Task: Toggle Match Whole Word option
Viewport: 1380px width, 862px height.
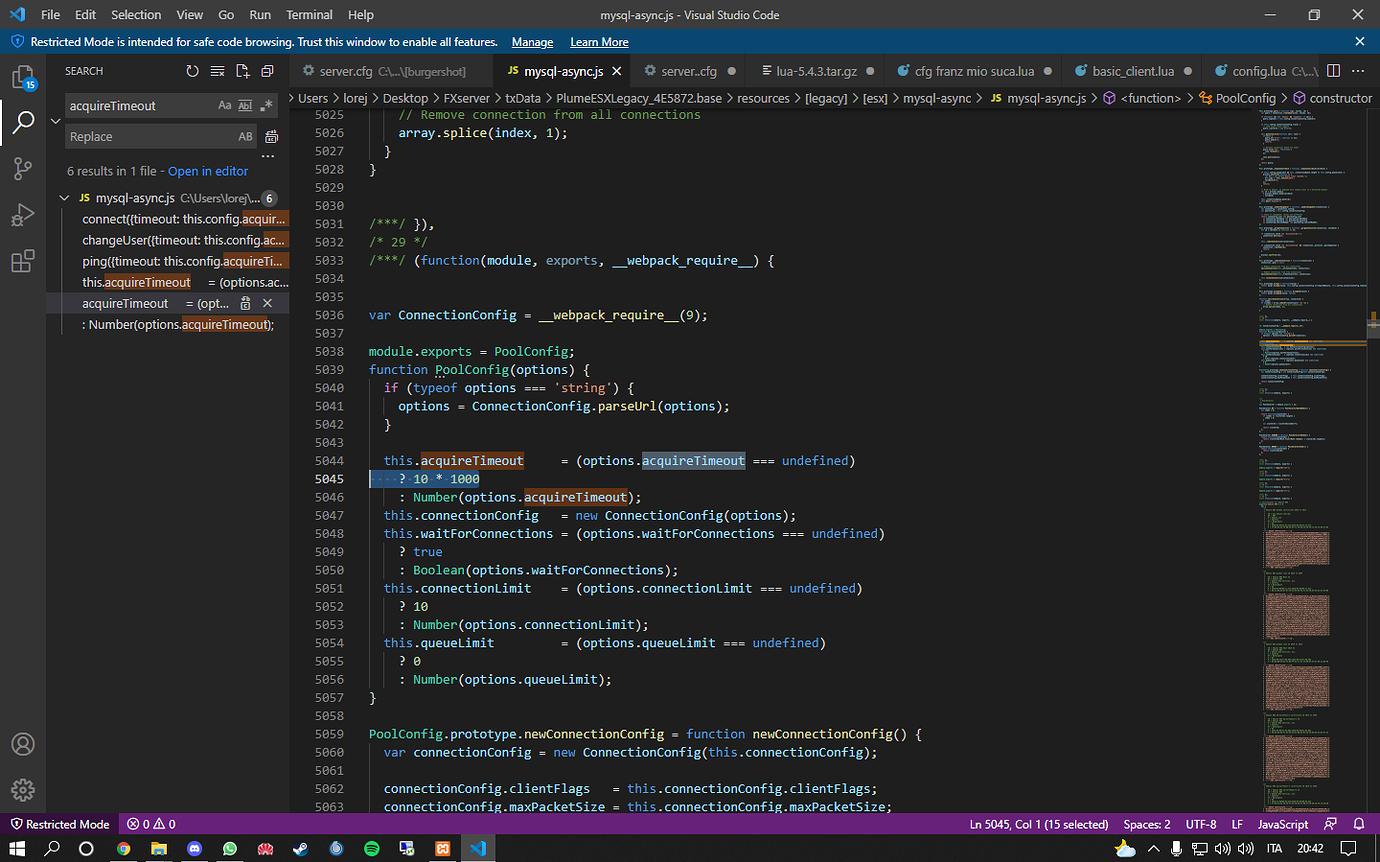Action: pos(245,105)
